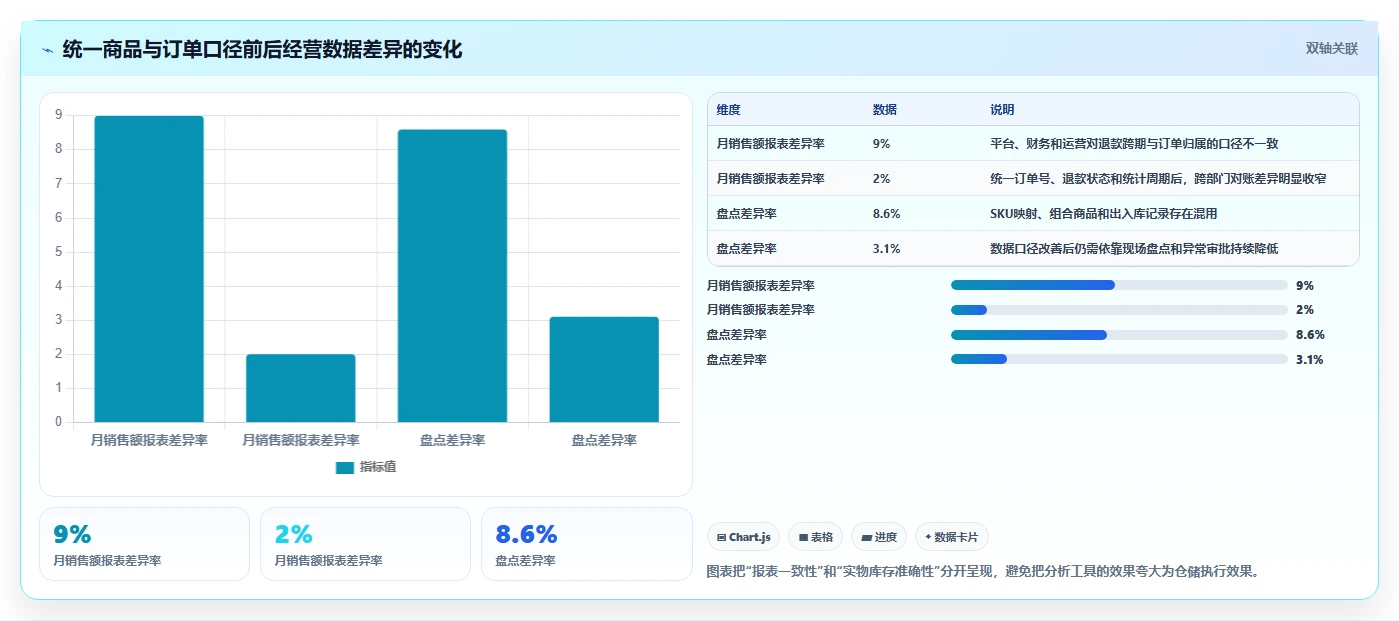Click the pulse icon beside the title

[47, 49]
